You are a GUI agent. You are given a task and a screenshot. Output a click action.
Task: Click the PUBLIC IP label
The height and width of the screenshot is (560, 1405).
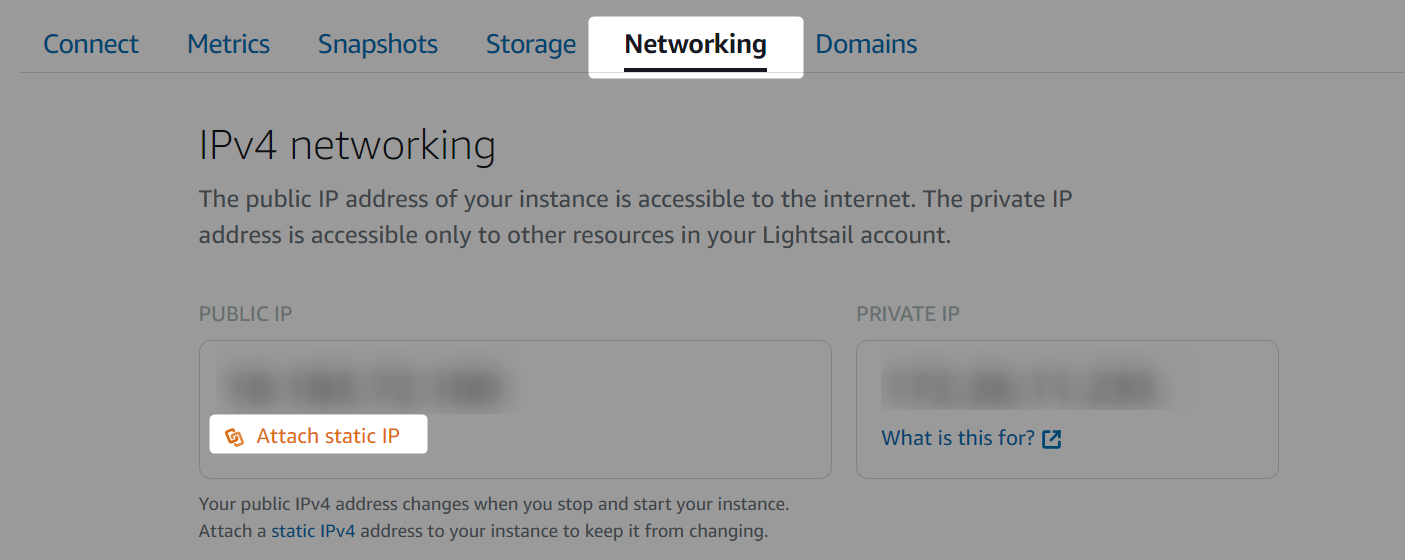click(245, 314)
